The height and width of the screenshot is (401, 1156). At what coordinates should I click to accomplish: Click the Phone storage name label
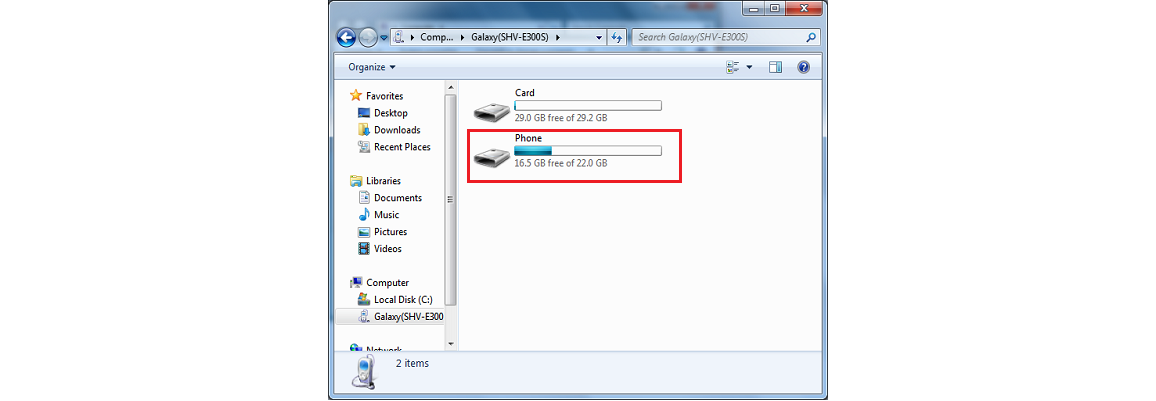coord(528,138)
